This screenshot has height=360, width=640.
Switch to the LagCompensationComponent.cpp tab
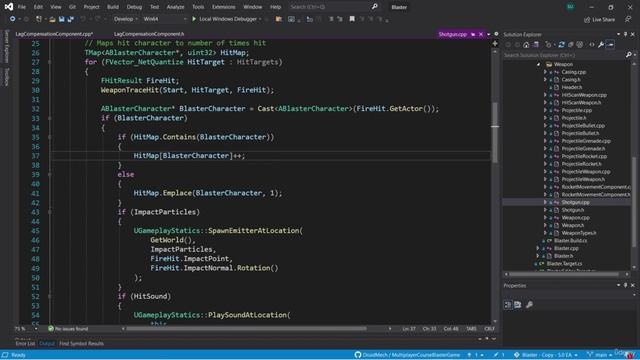tap(54, 34)
